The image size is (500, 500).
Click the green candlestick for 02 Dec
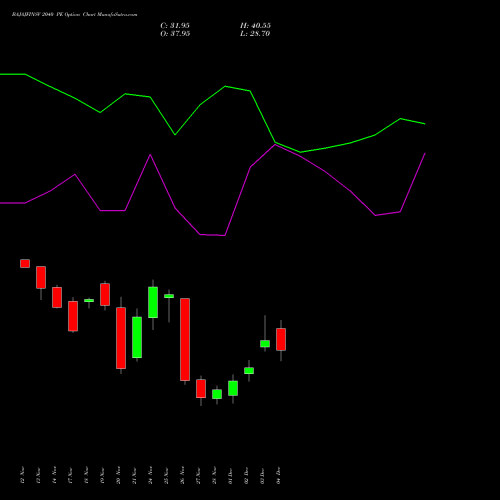(249, 371)
